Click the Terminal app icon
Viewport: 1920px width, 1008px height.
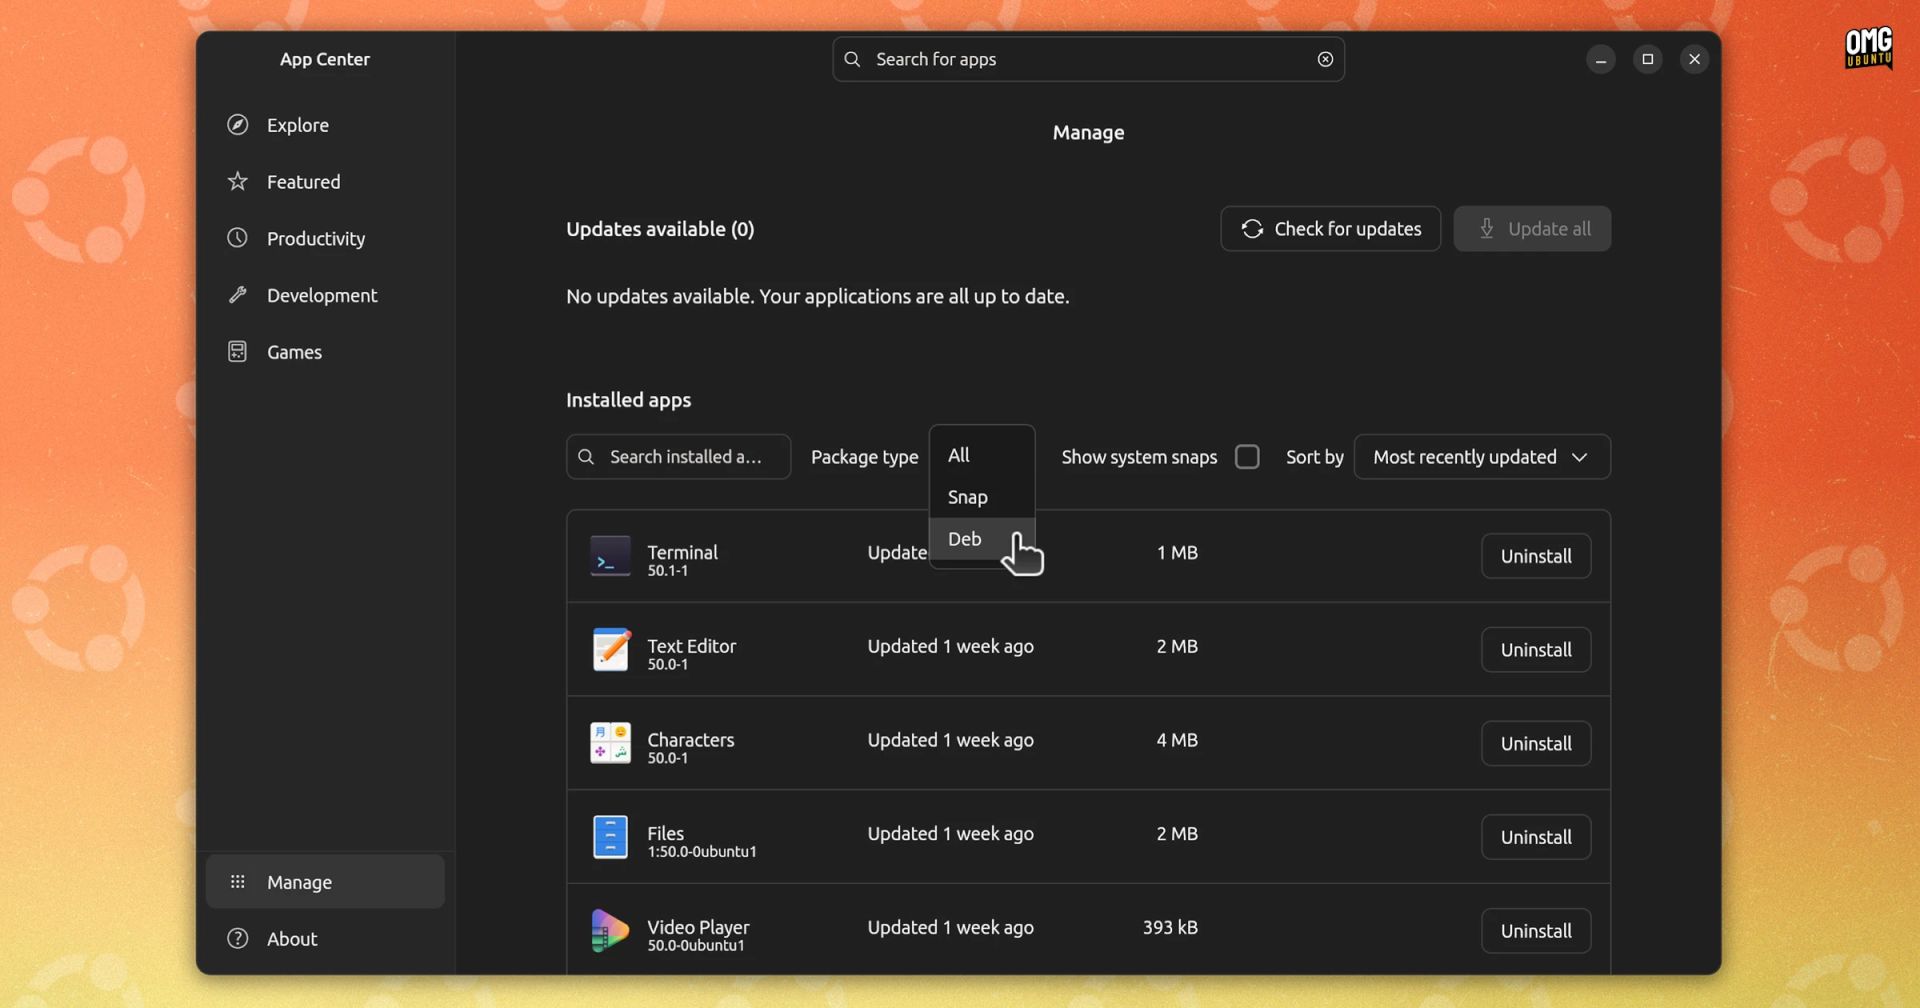tap(610, 556)
